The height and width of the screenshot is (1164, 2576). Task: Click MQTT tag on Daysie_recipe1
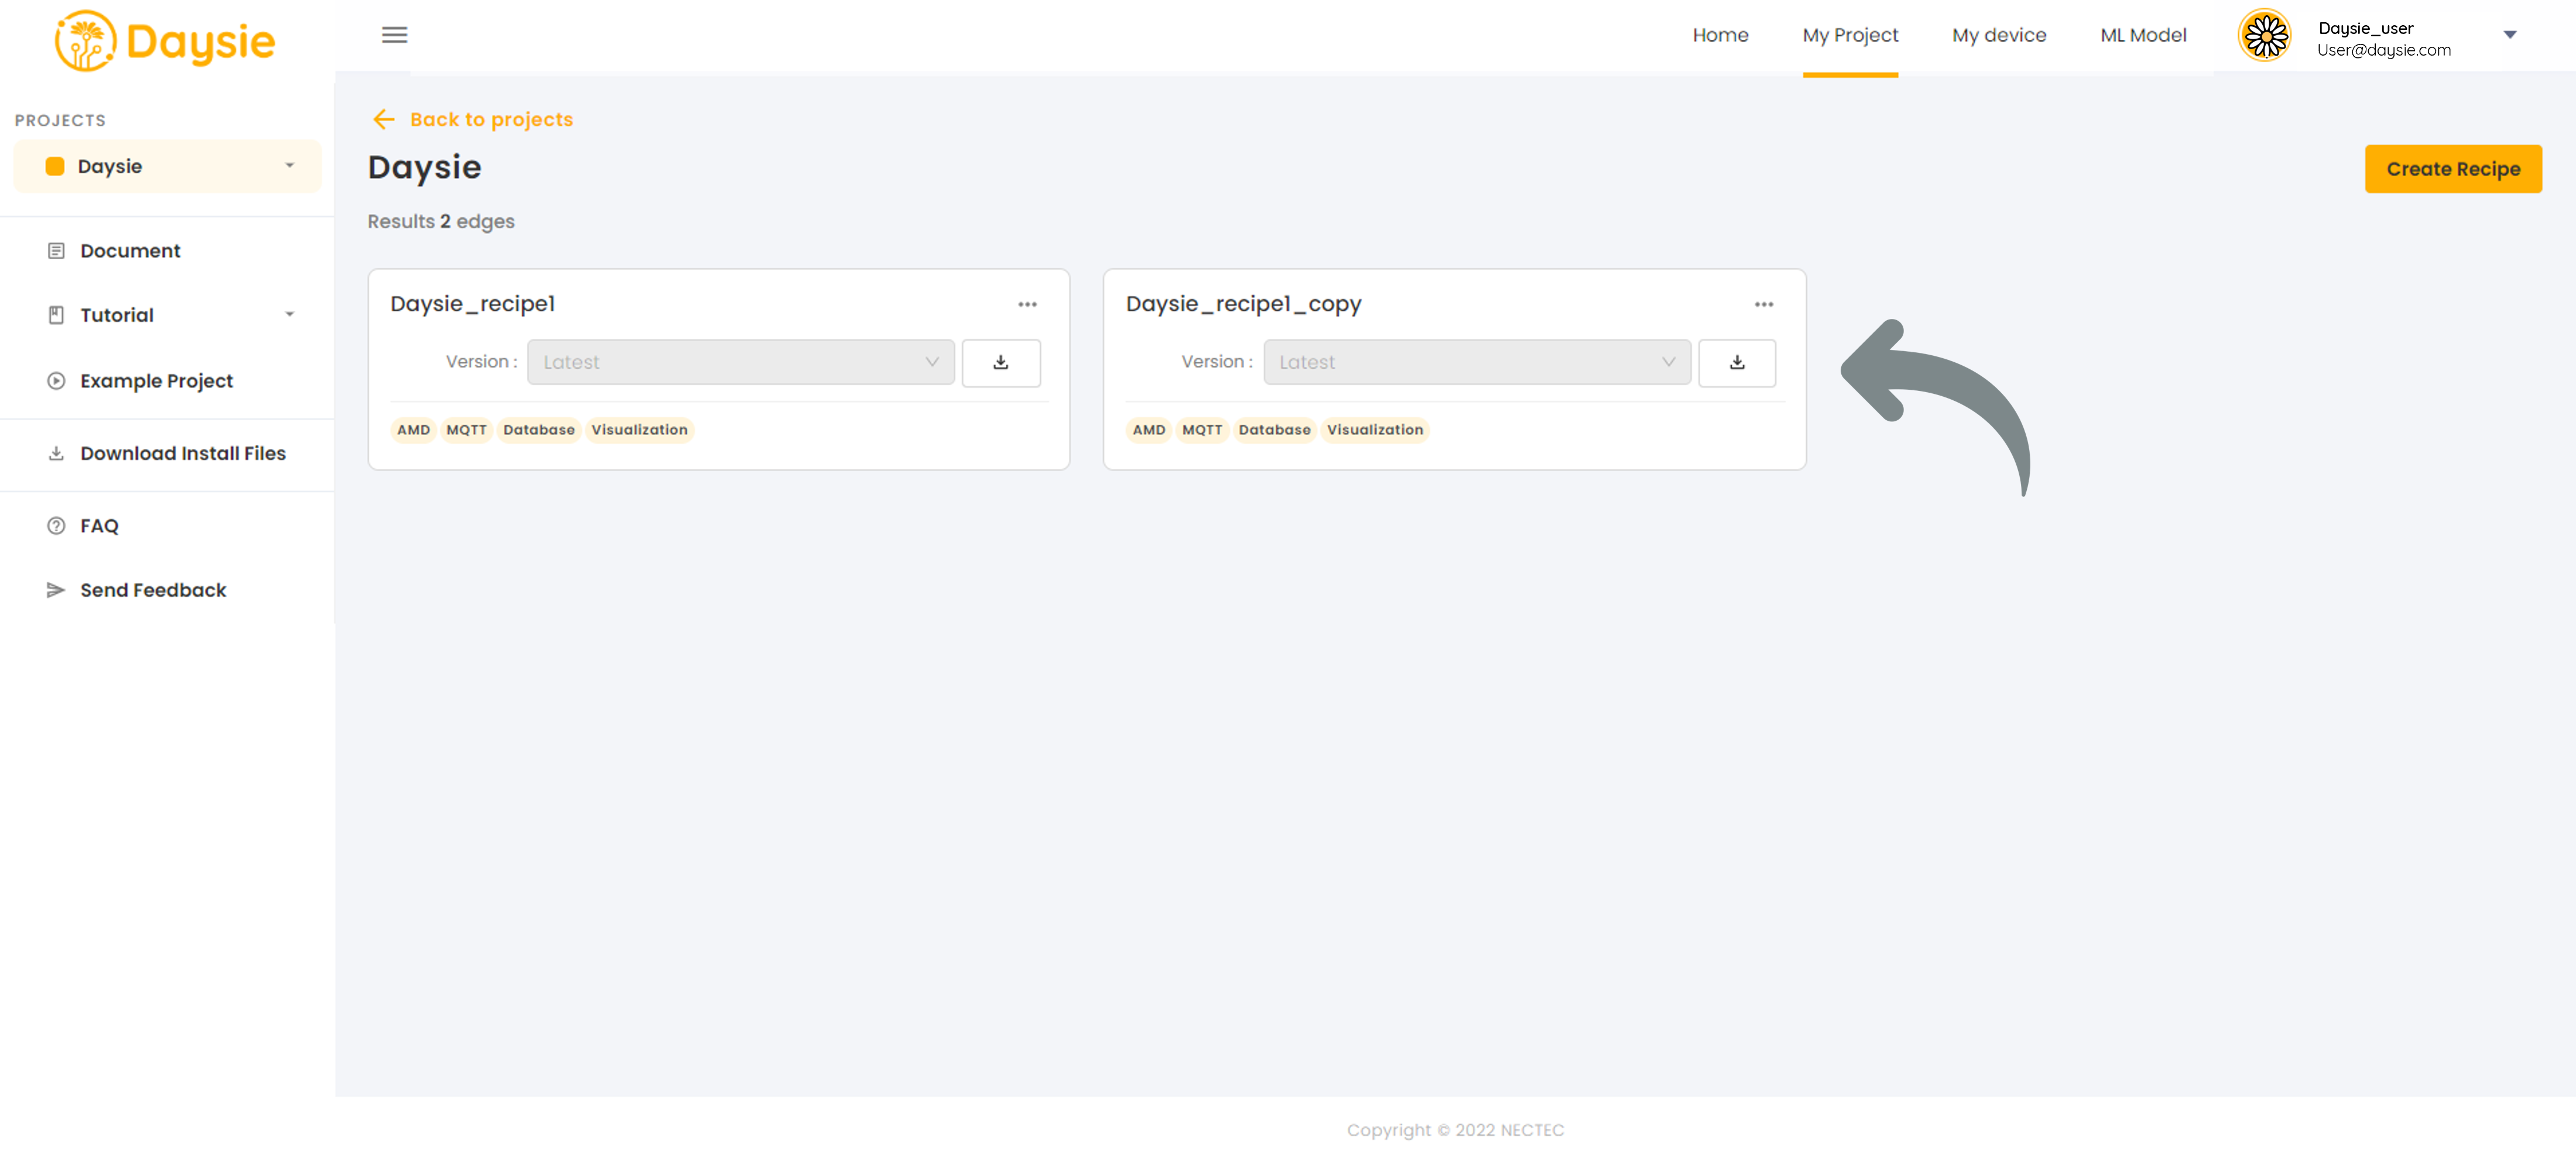pos(466,430)
